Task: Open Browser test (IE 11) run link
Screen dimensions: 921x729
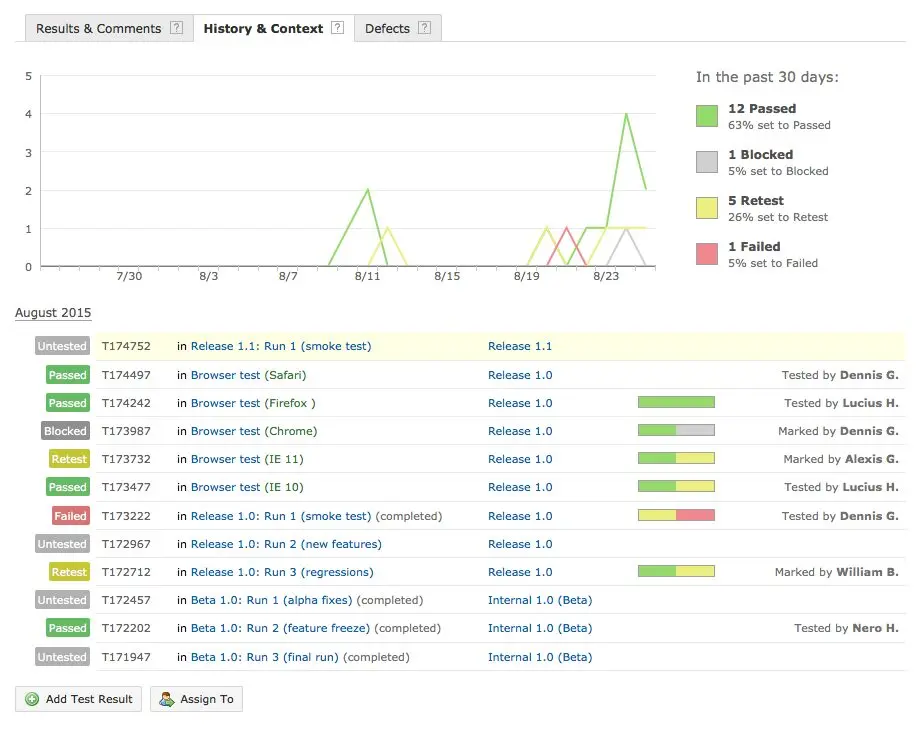Action: click(x=247, y=459)
